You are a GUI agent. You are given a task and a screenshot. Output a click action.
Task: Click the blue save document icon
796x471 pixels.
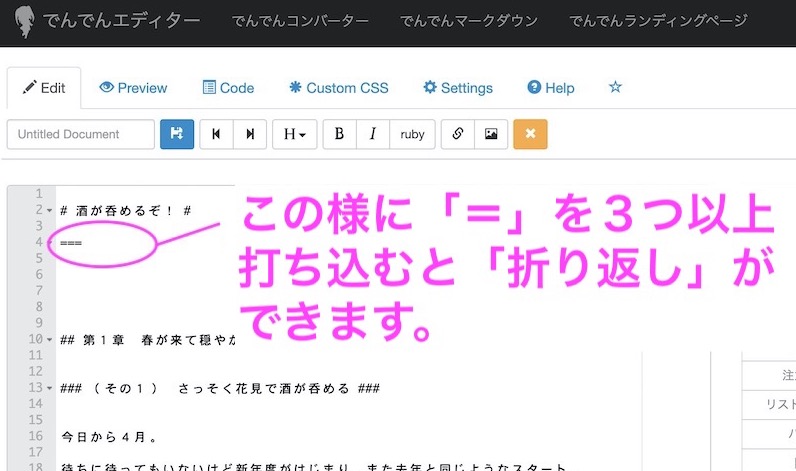click(x=177, y=134)
